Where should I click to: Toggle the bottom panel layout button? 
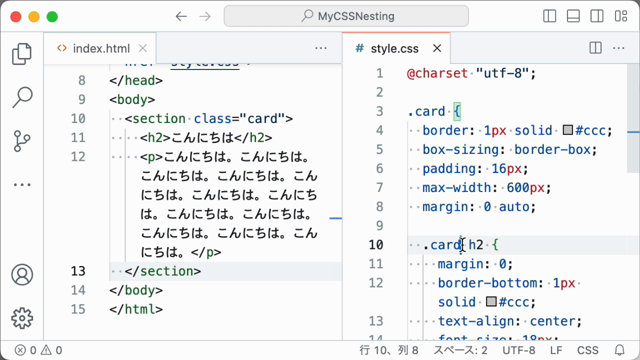click(573, 16)
